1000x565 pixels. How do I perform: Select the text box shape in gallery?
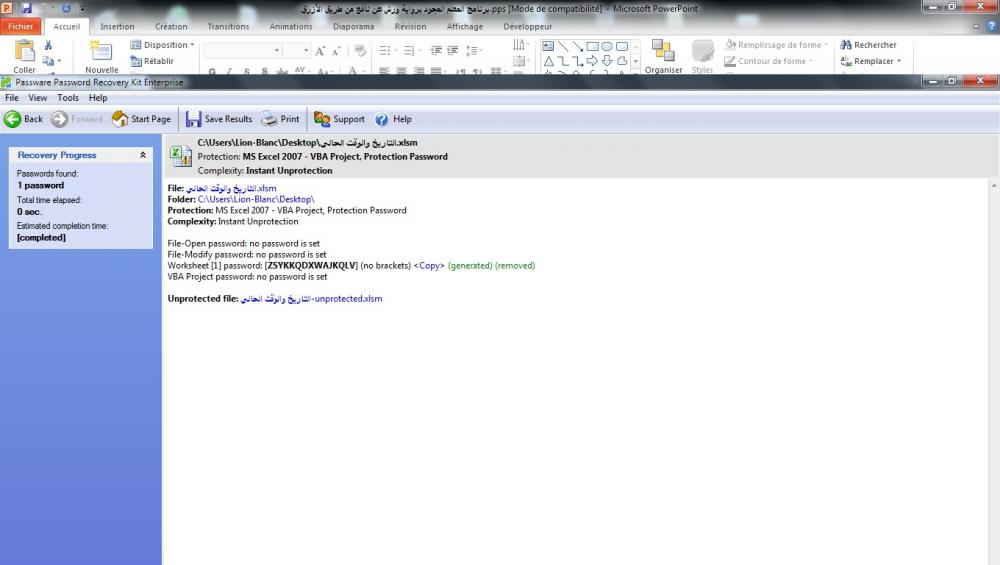pyautogui.click(x=548, y=46)
